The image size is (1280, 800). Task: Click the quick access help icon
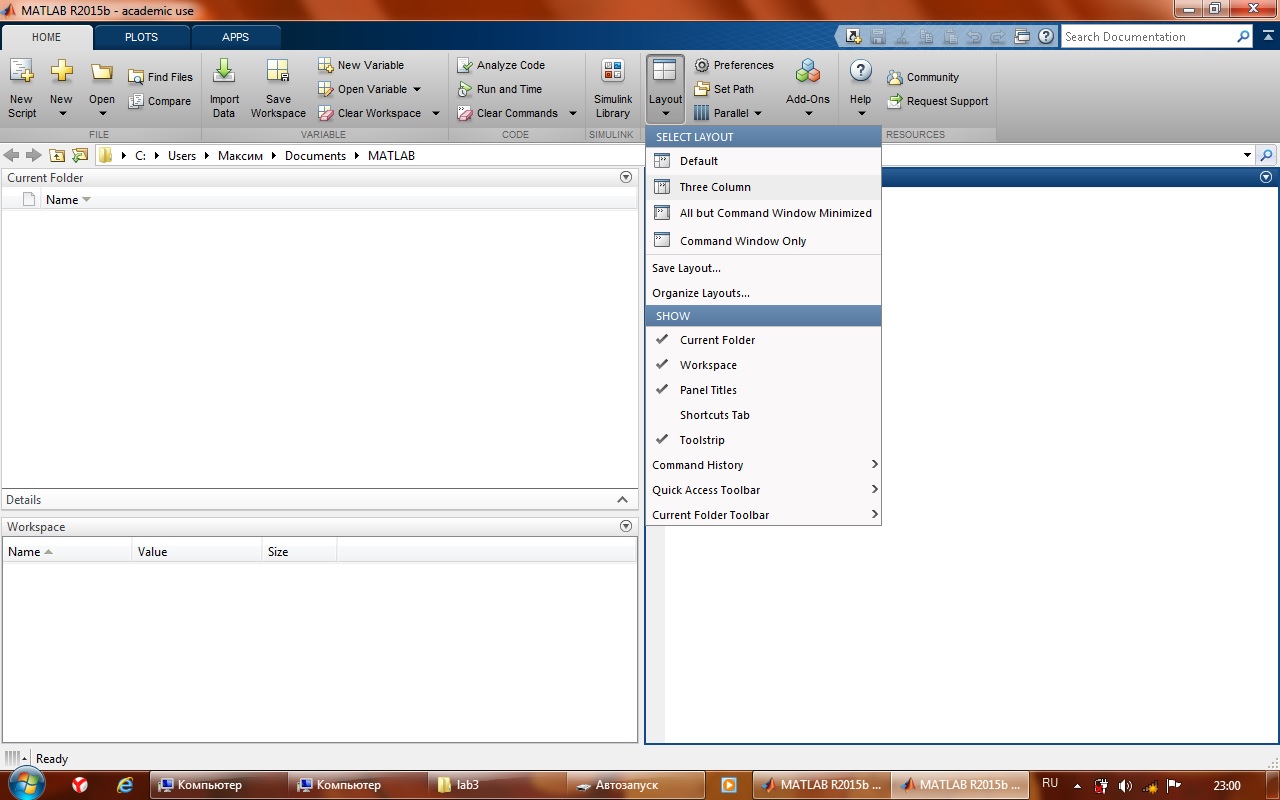[1046, 37]
